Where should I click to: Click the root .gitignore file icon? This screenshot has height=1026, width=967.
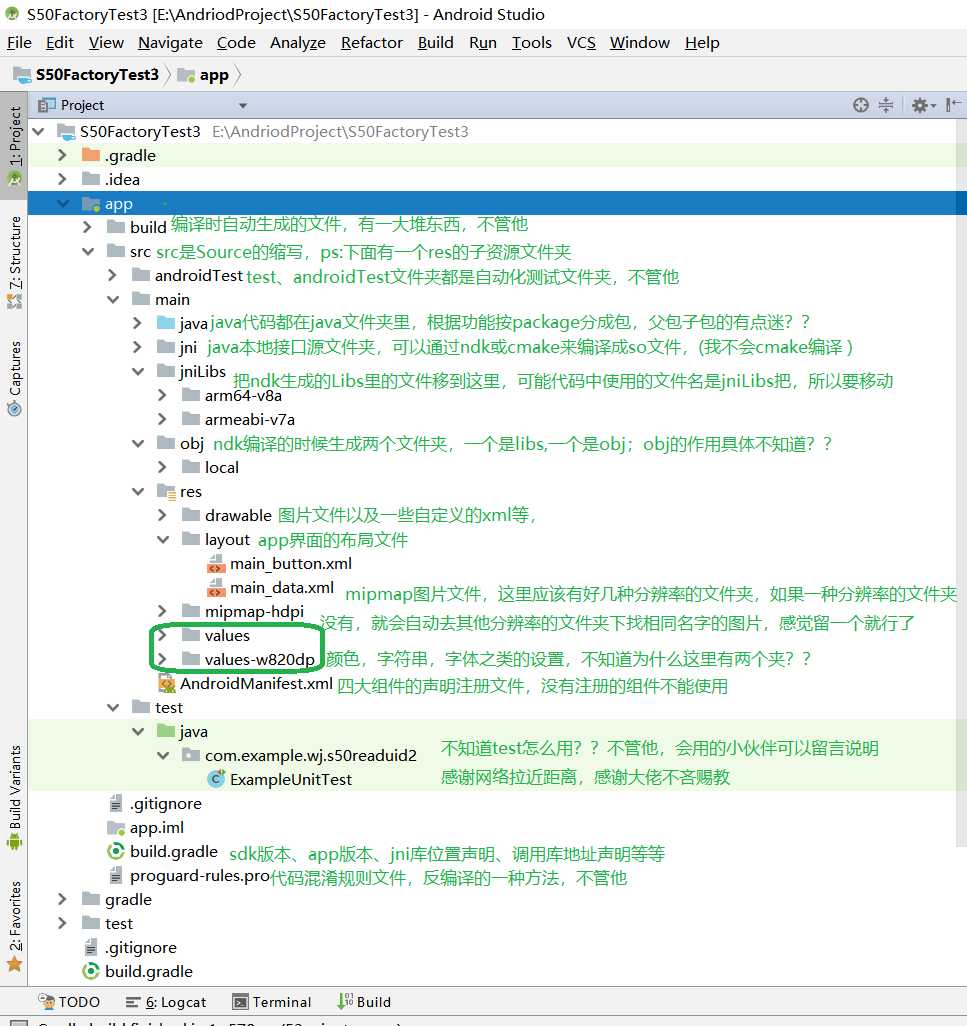pos(91,947)
